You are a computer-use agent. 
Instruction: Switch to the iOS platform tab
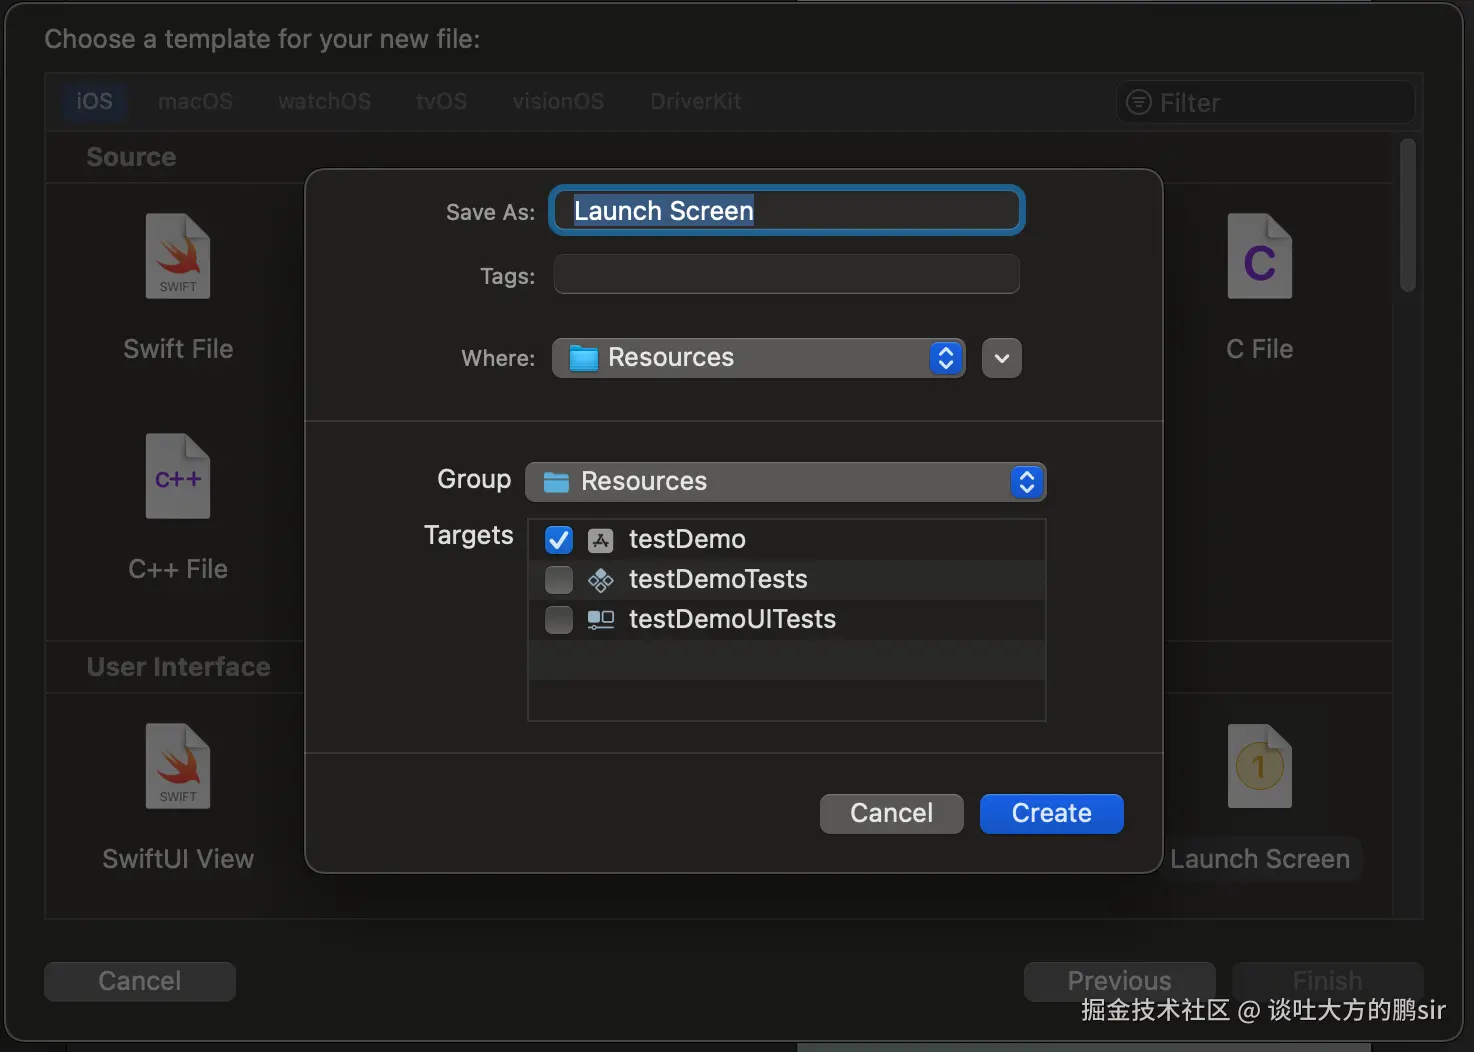pos(95,101)
